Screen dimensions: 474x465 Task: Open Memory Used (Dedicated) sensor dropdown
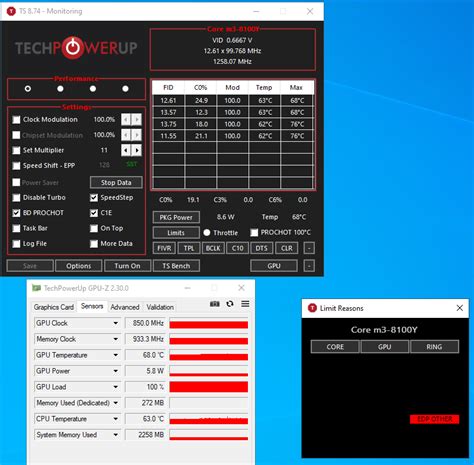(116, 403)
